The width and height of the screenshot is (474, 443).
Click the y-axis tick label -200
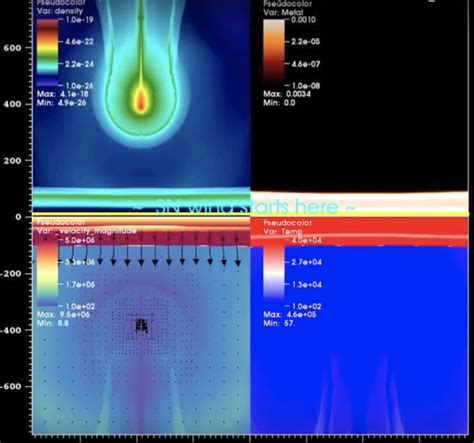(11, 273)
